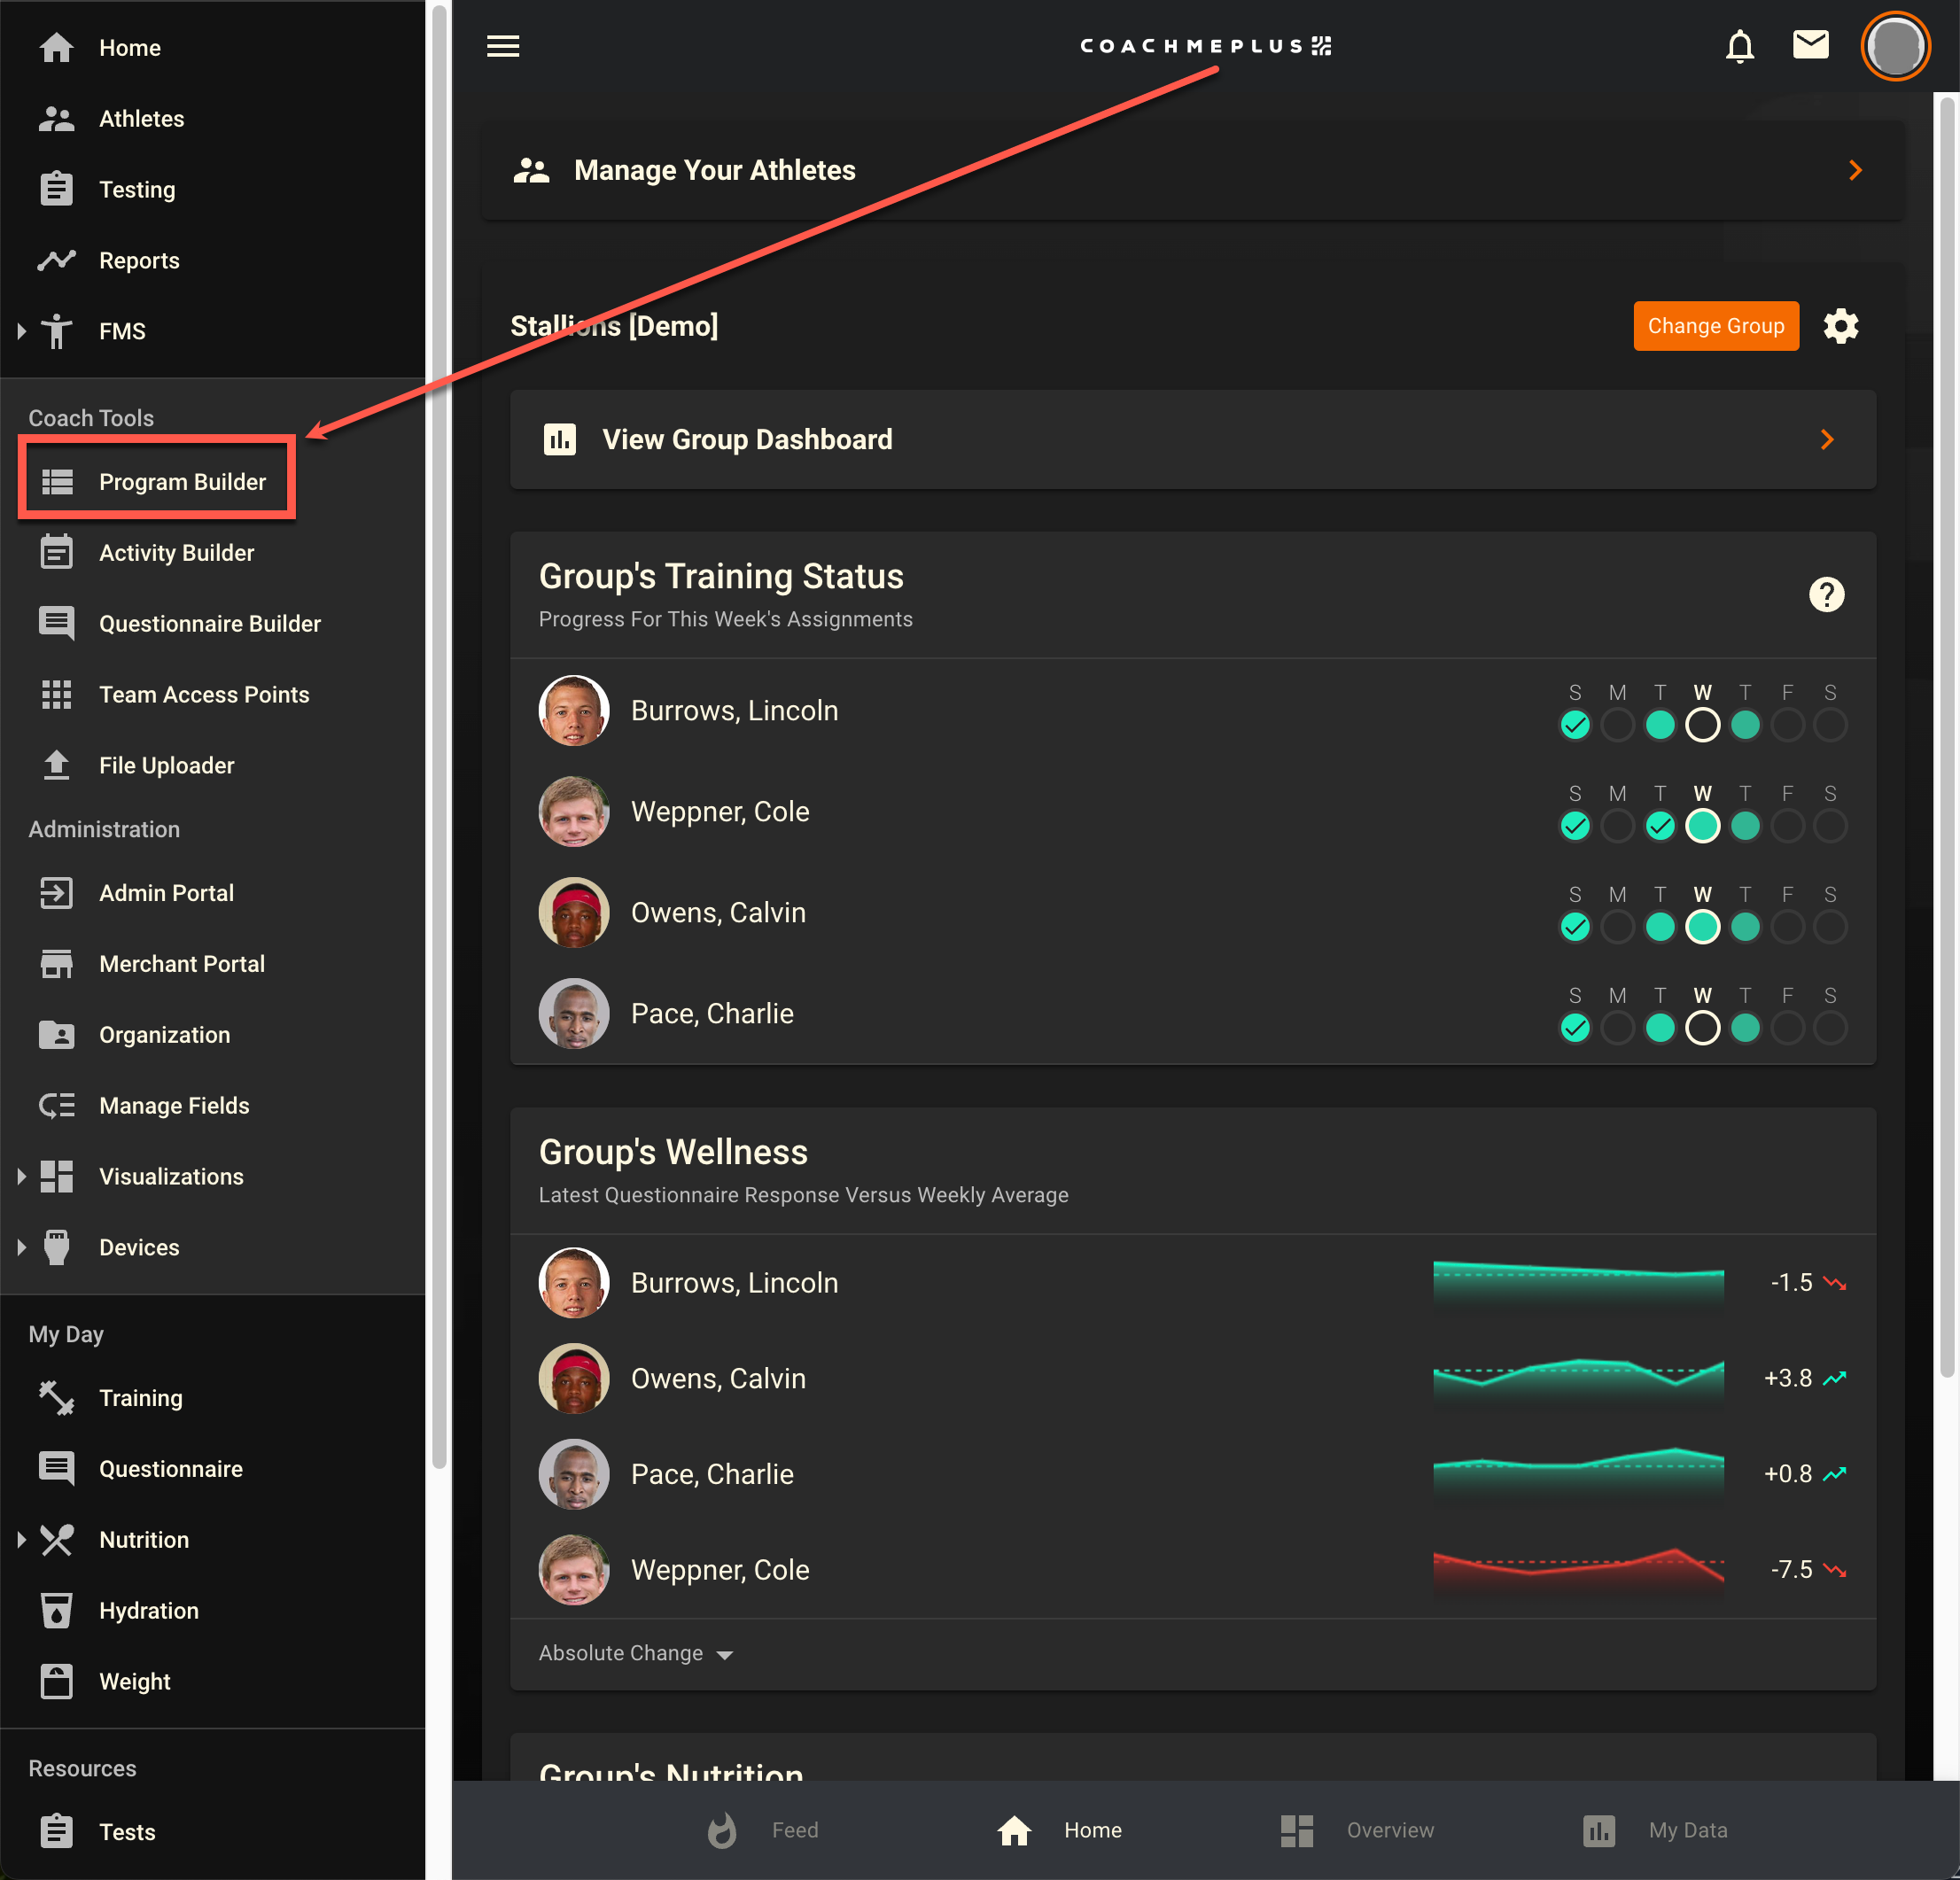The width and height of the screenshot is (1960, 1880).
Task: Click the Training Status help icon
Action: pos(1826,595)
